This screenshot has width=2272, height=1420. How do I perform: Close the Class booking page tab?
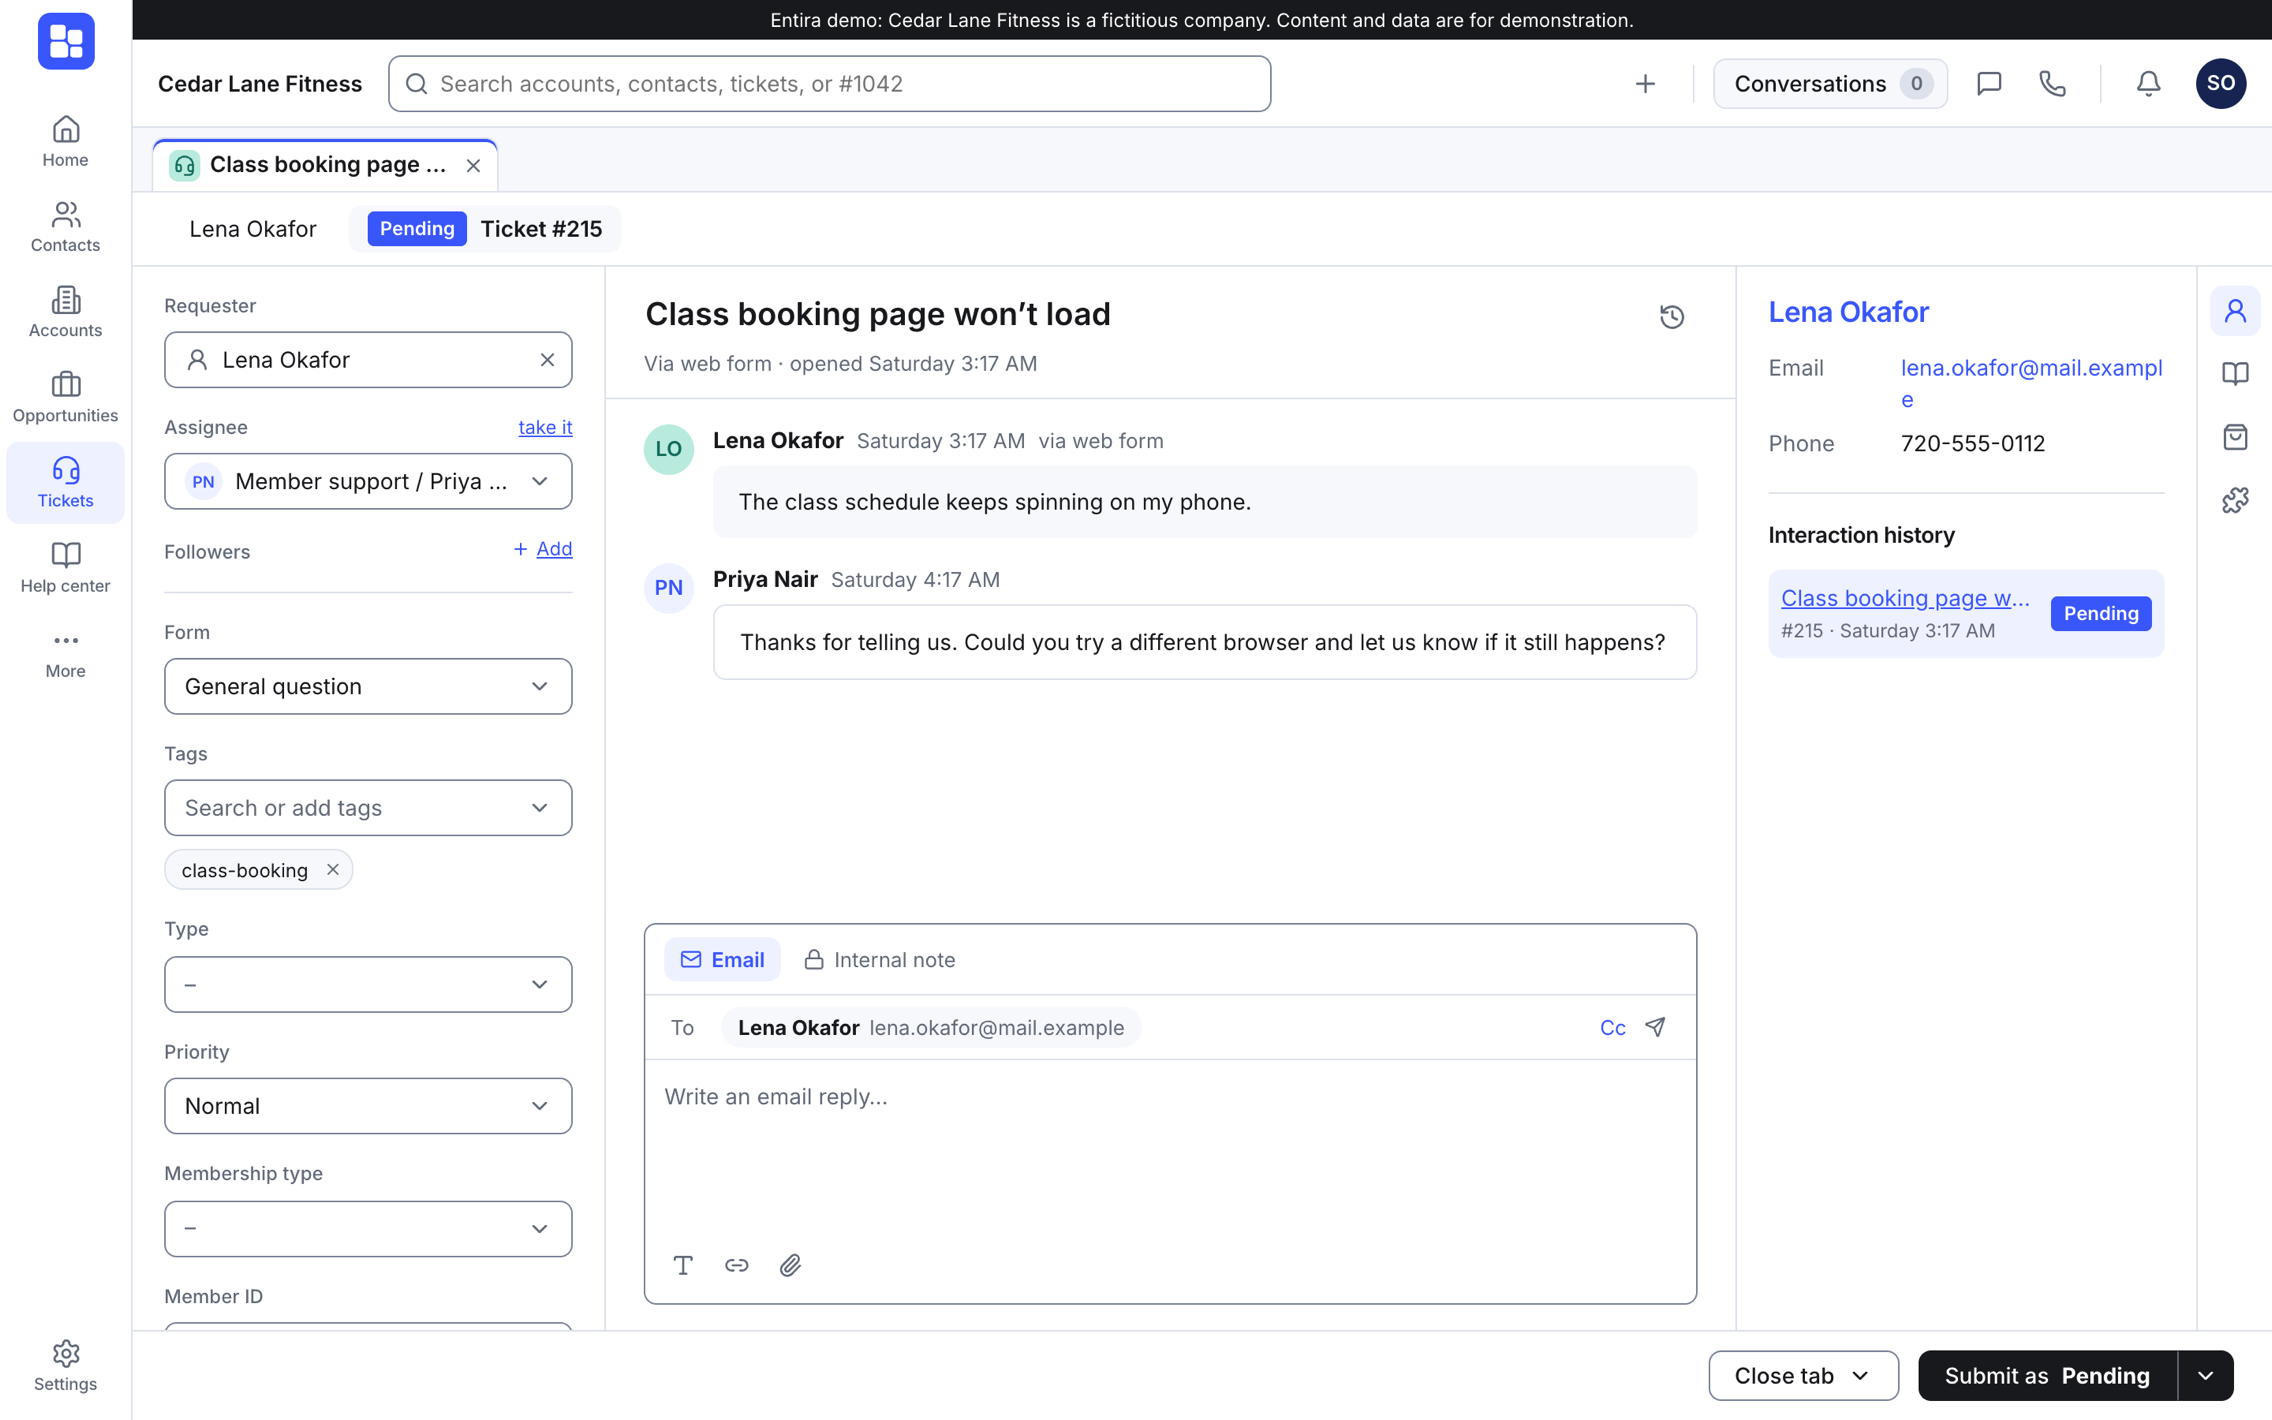pyautogui.click(x=474, y=166)
